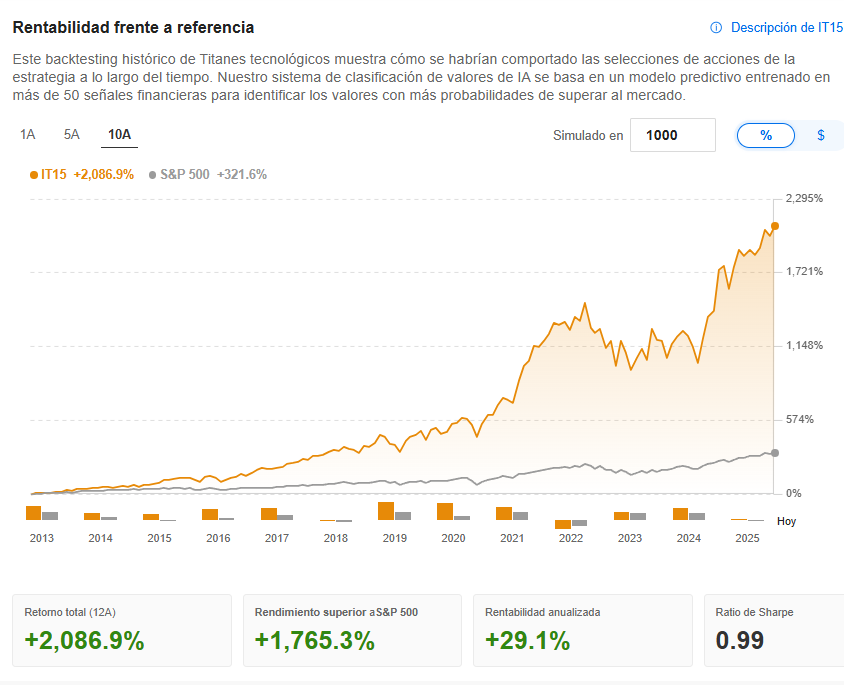Click the orange IT15 legend dot
This screenshot has height=685, width=844.
[x=33, y=173]
